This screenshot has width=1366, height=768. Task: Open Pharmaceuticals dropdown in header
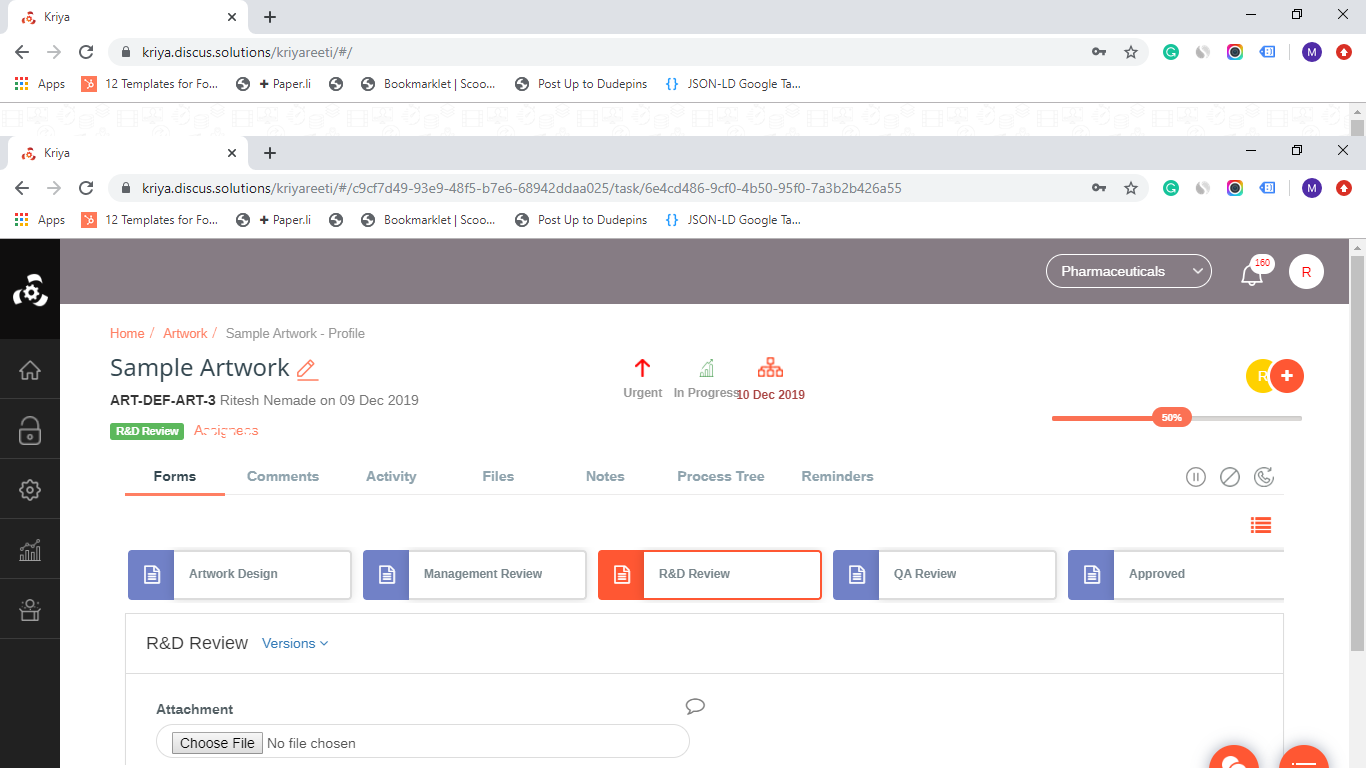click(1129, 271)
